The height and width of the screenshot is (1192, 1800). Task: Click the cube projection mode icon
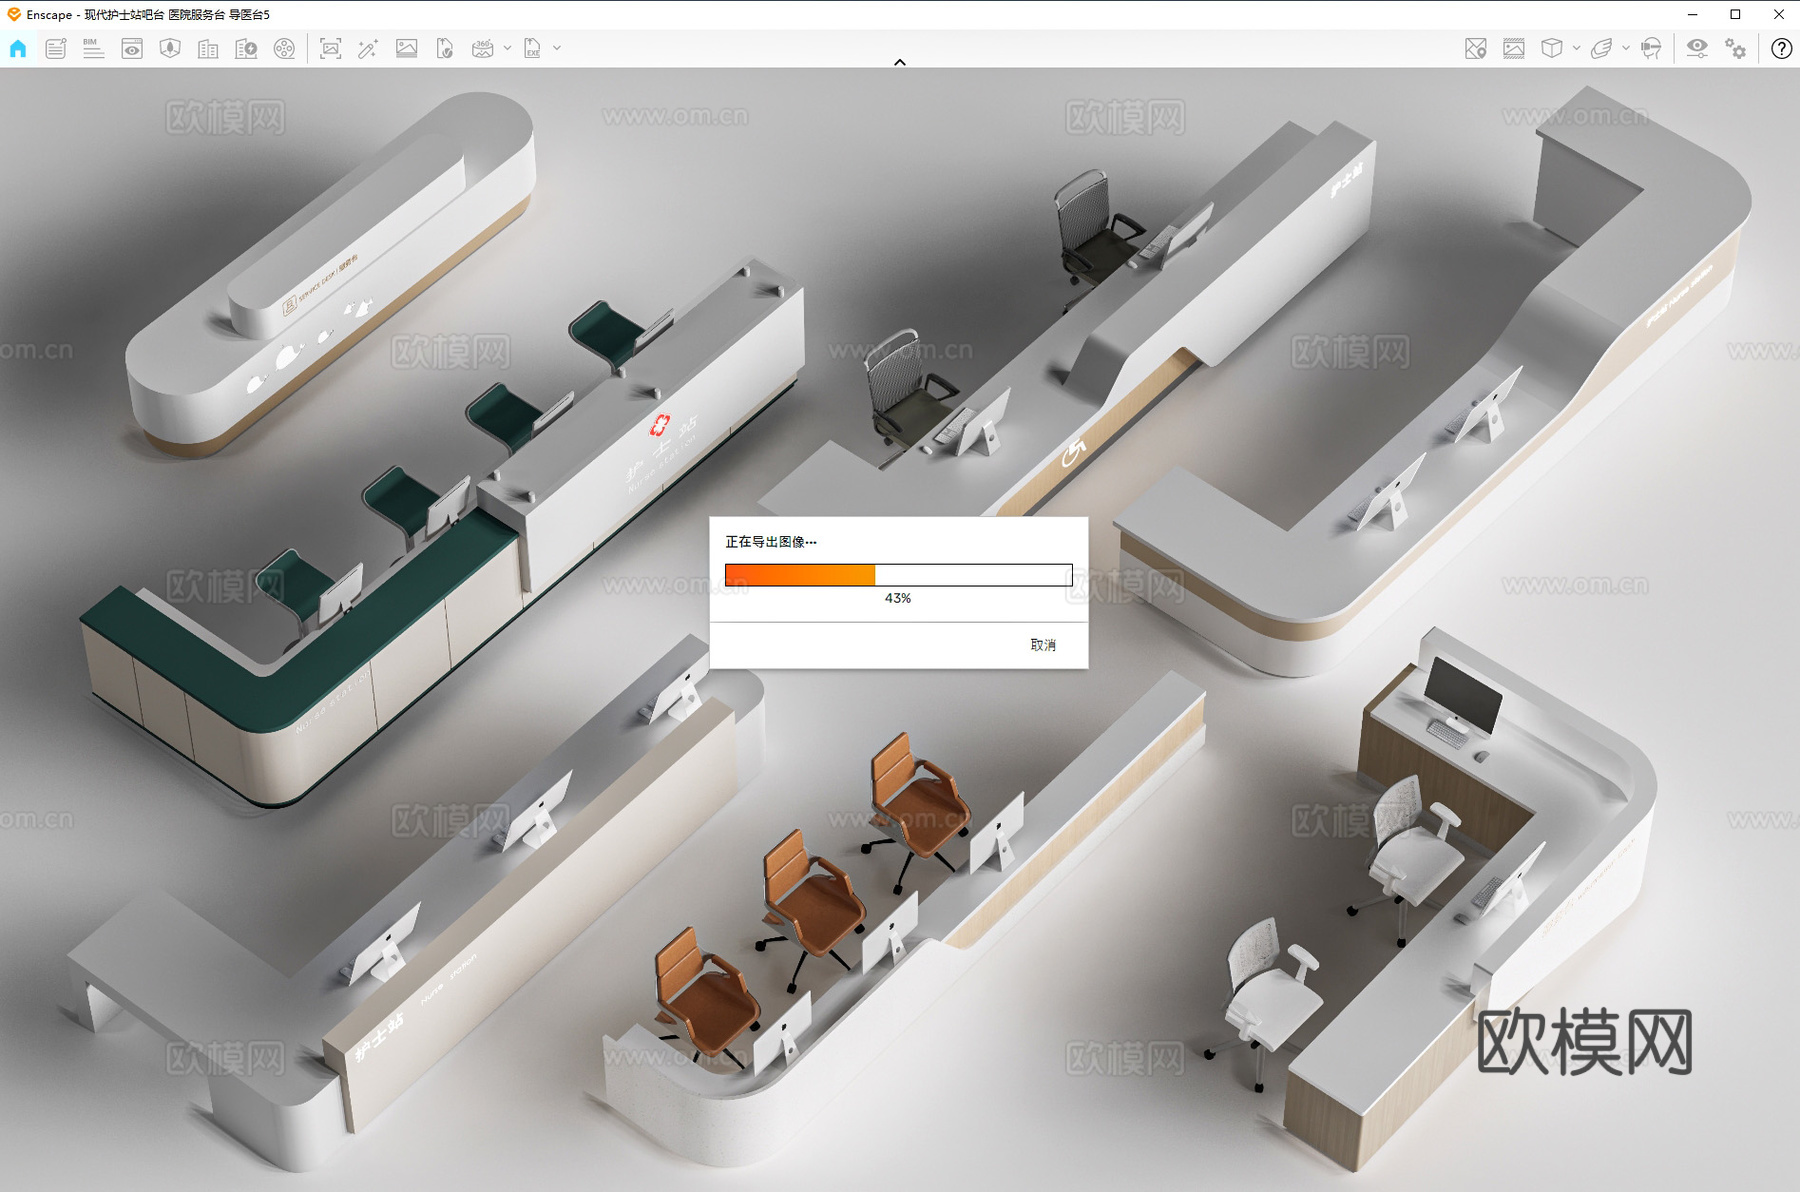point(1551,48)
